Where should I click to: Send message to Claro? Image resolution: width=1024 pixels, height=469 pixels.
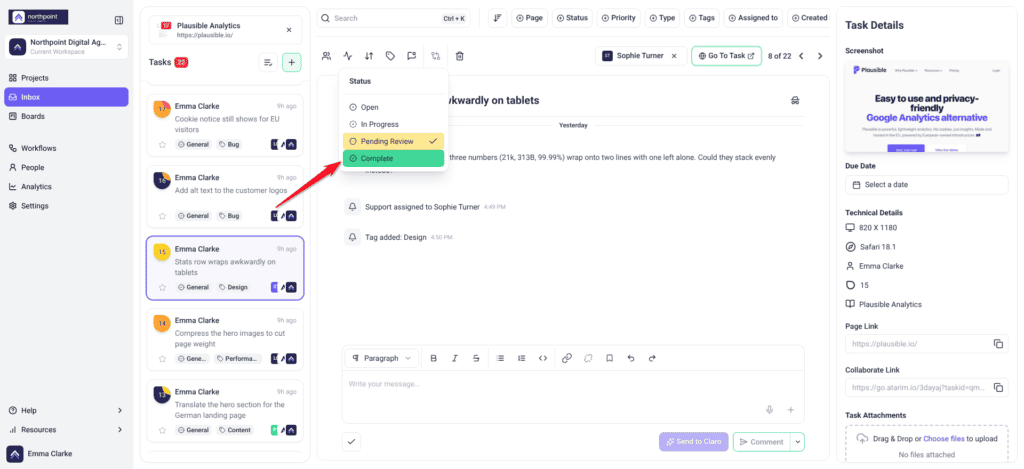click(694, 442)
